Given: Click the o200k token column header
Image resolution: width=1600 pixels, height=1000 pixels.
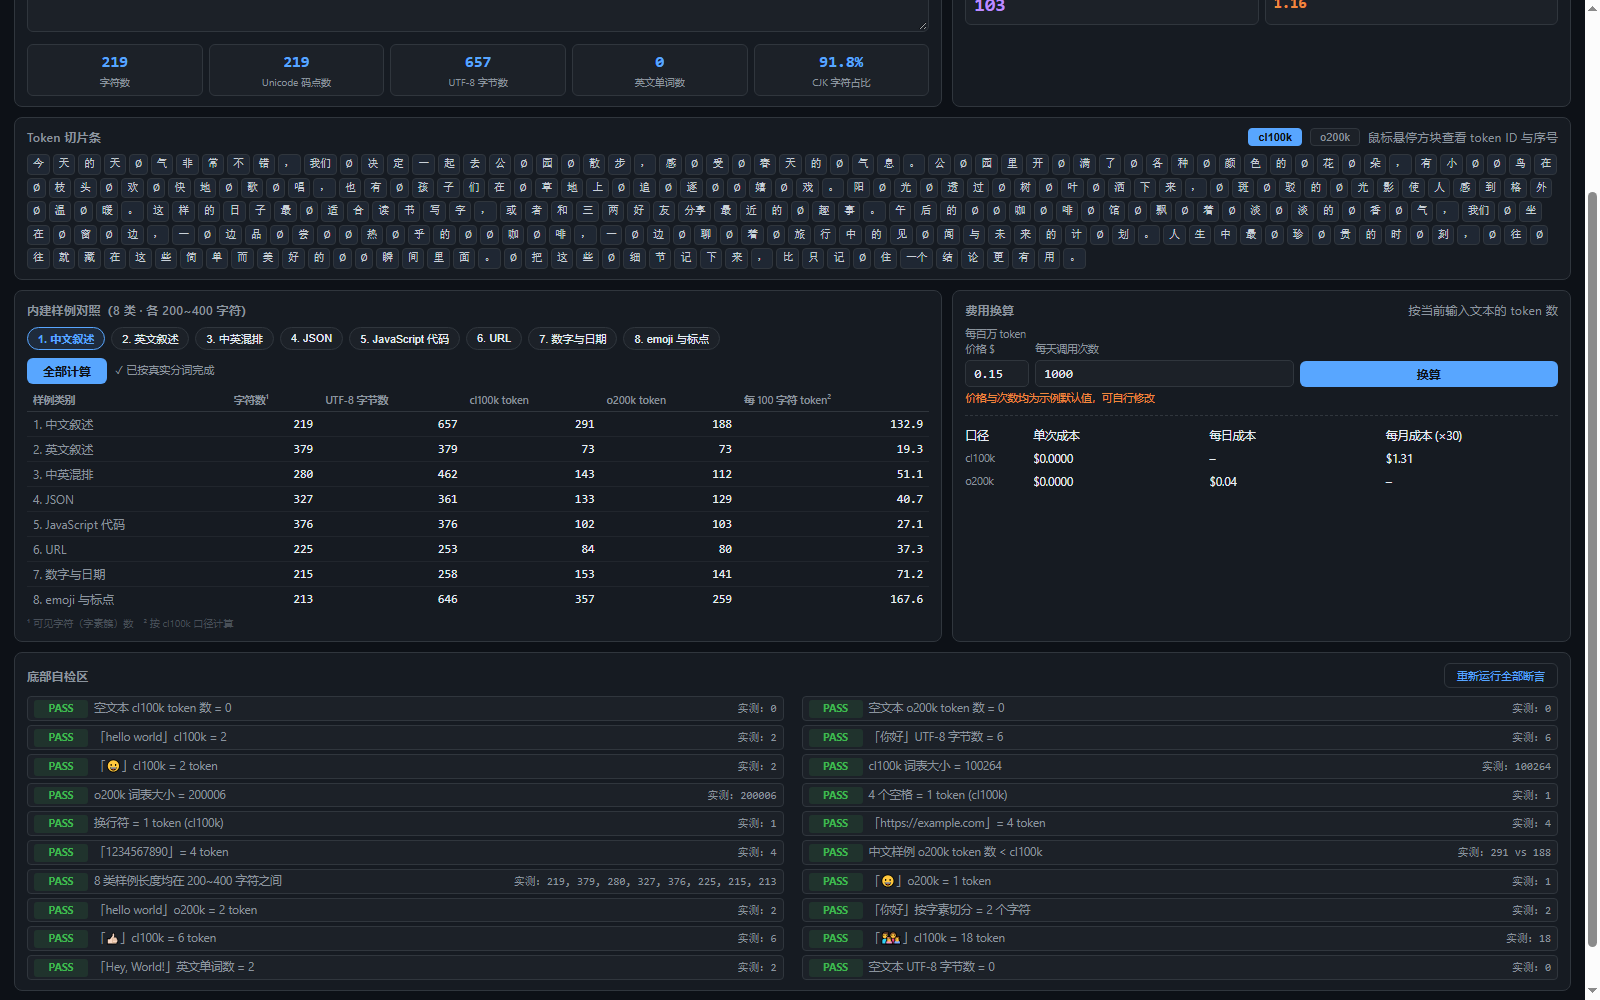Looking at the screenshot, I should [x=636, y=400].
